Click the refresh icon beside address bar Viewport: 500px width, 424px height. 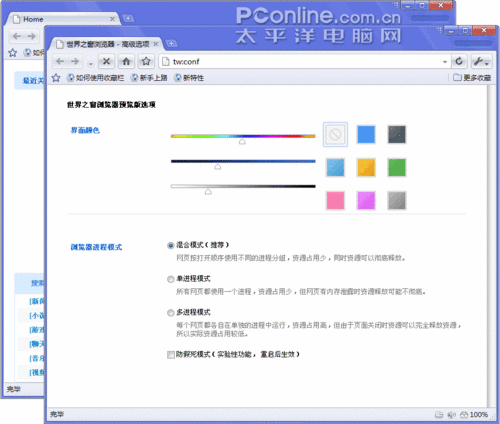459,61
